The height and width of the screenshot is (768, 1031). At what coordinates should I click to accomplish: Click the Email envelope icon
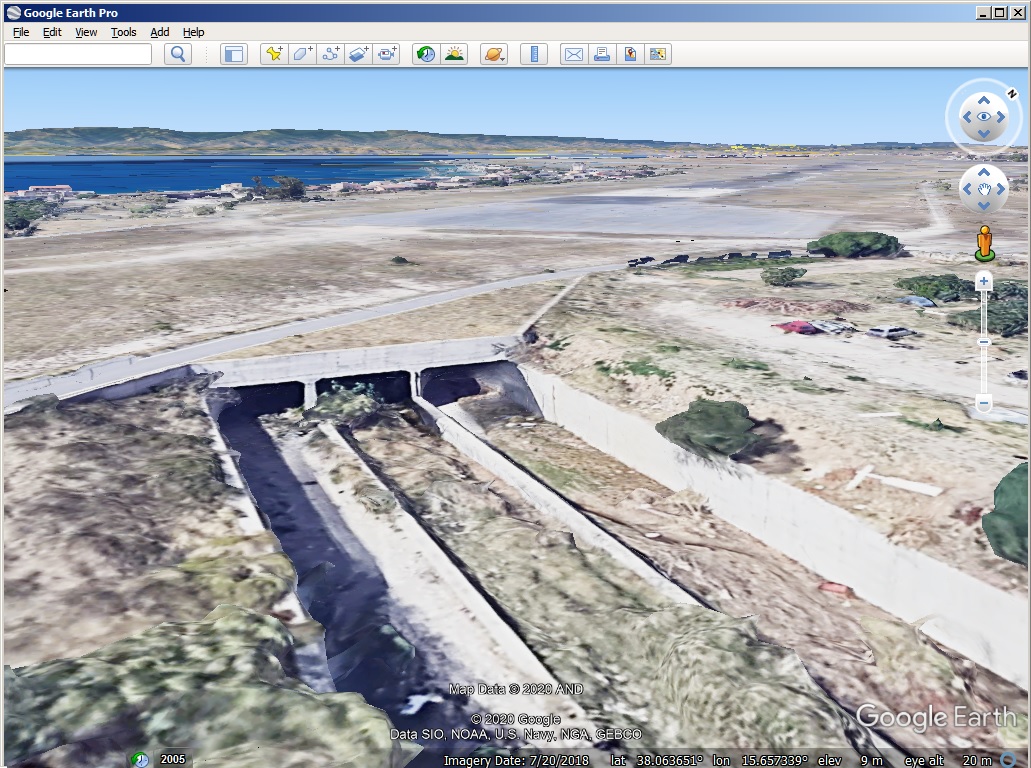pyautogui.click(x=573, y=54)
